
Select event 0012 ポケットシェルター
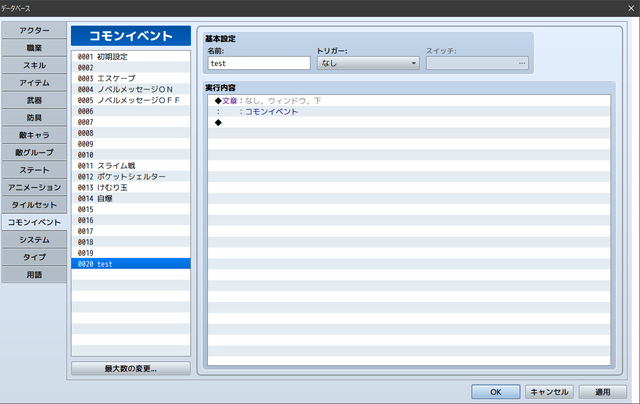click(x=131, y=177)
